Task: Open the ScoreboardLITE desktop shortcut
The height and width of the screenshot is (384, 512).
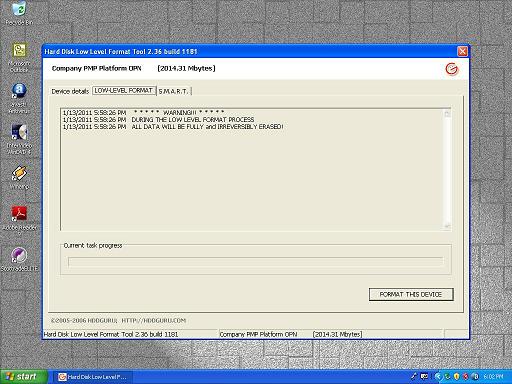Action: 19,259
